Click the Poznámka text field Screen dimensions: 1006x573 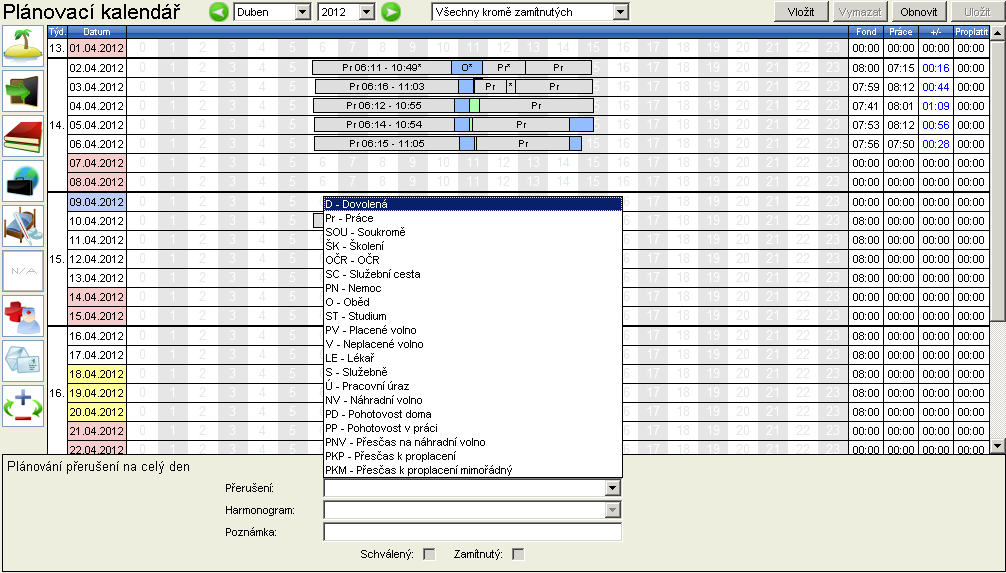pyautogui.click(x=472, y=532)
